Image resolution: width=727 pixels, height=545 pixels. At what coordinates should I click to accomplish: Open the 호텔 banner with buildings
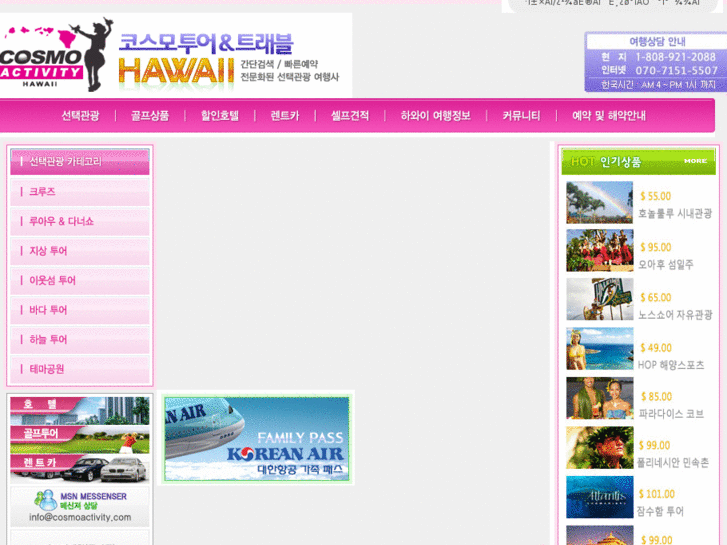coord(80,410)
